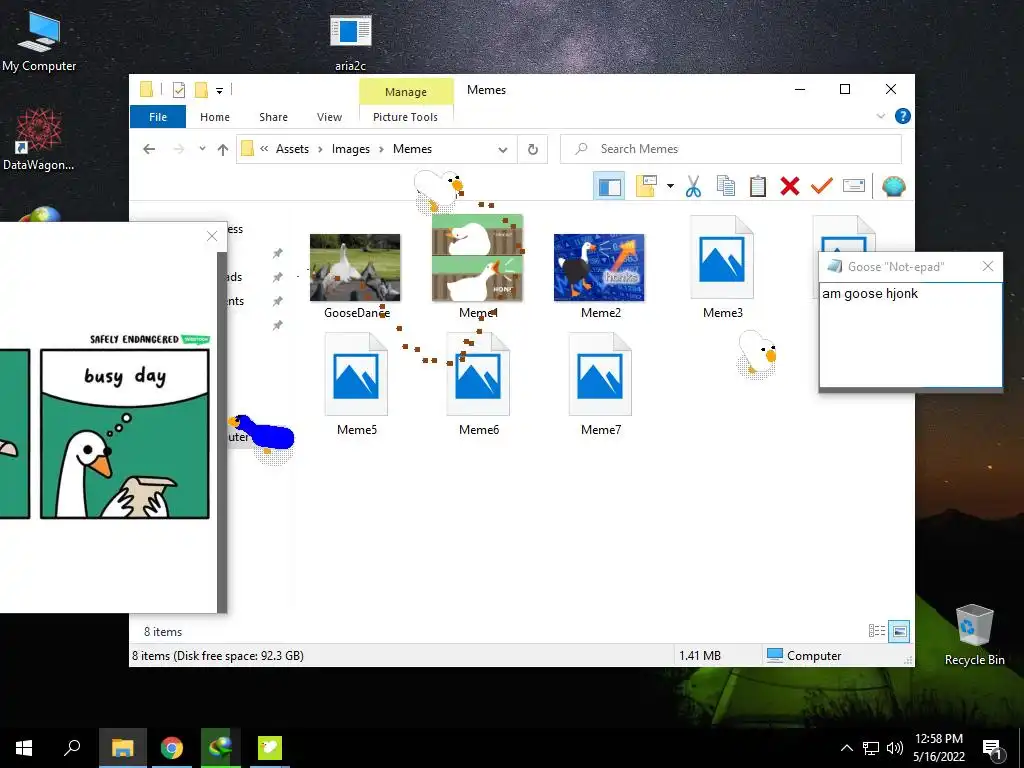Open the shell-shaped settings icon
The image size is (1024, 768).
[x=893, y=187]
